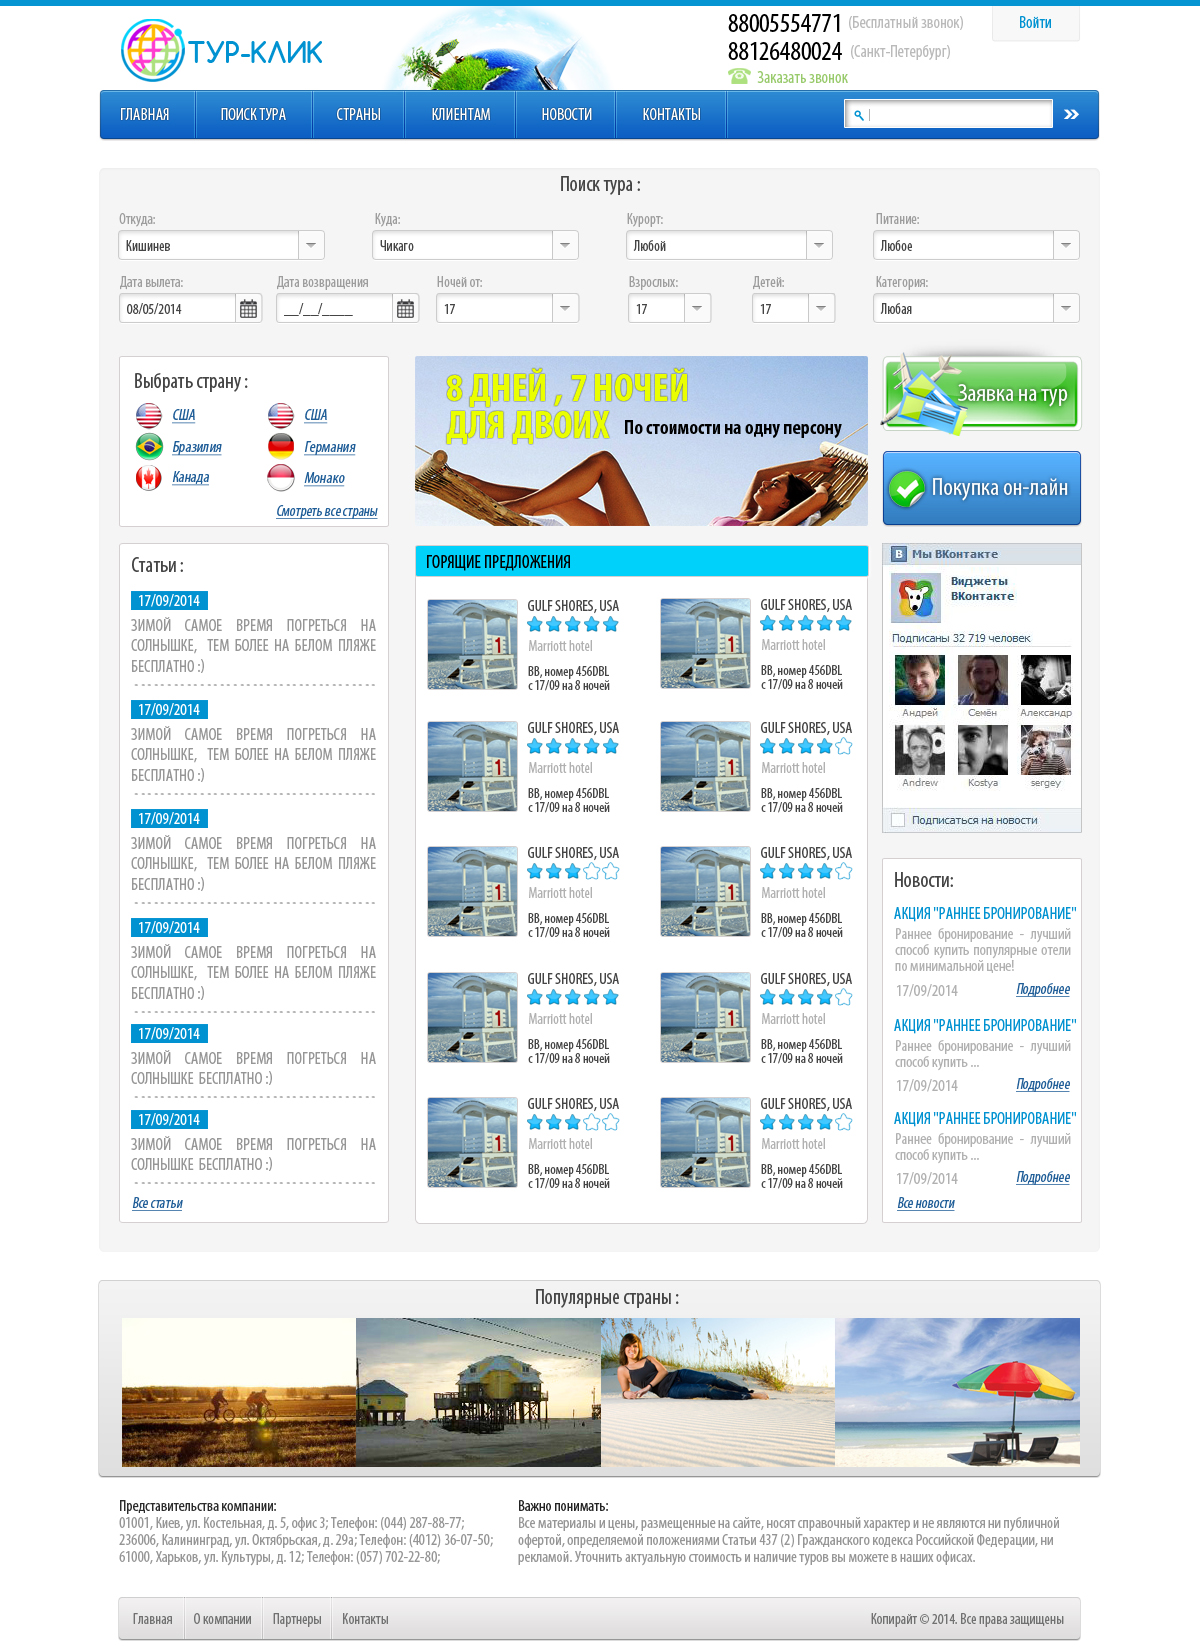Click the Monaco flag icon
The width and height of the screenshot is (1200, 1651).
(x=281, y=478)
